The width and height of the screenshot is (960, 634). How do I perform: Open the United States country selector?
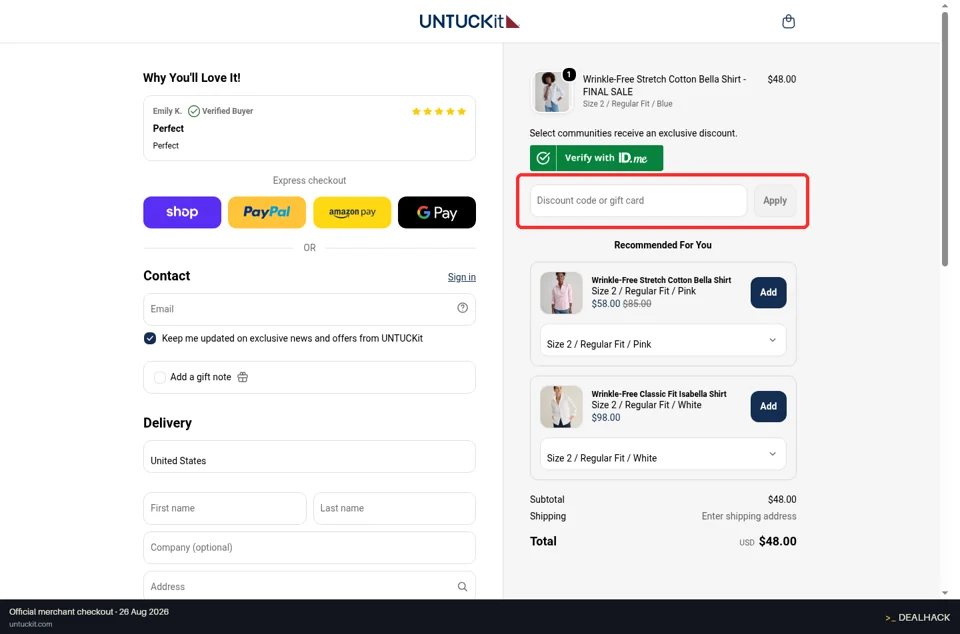[x=309, y=457]
